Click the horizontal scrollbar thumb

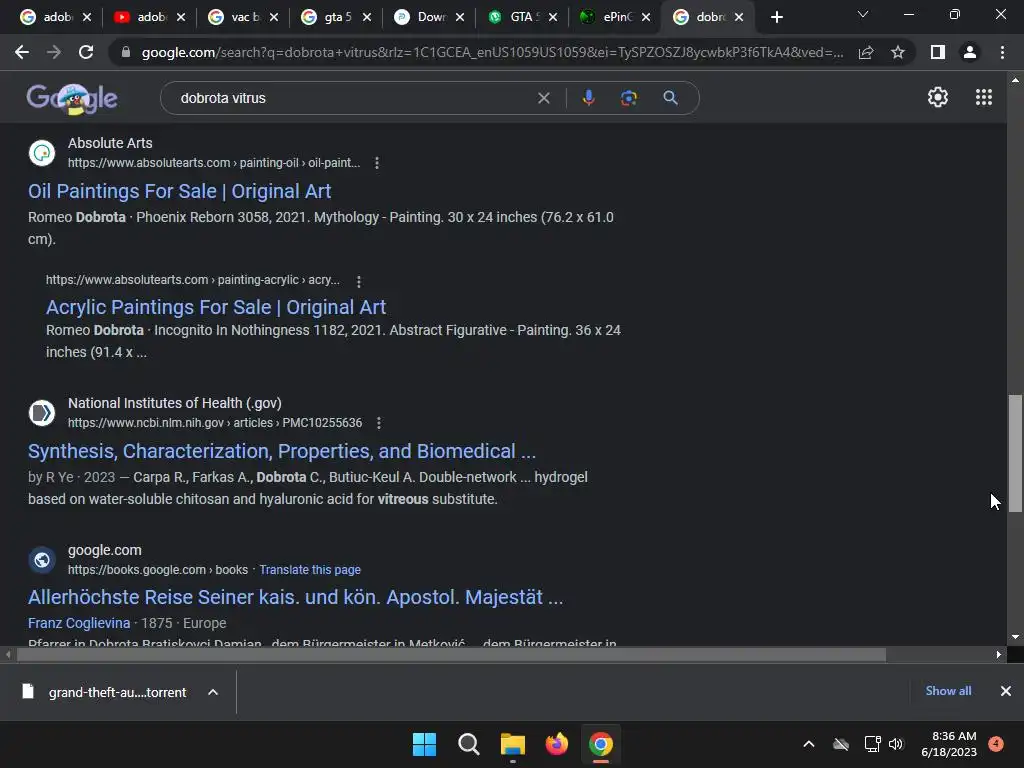coord(451,654)
